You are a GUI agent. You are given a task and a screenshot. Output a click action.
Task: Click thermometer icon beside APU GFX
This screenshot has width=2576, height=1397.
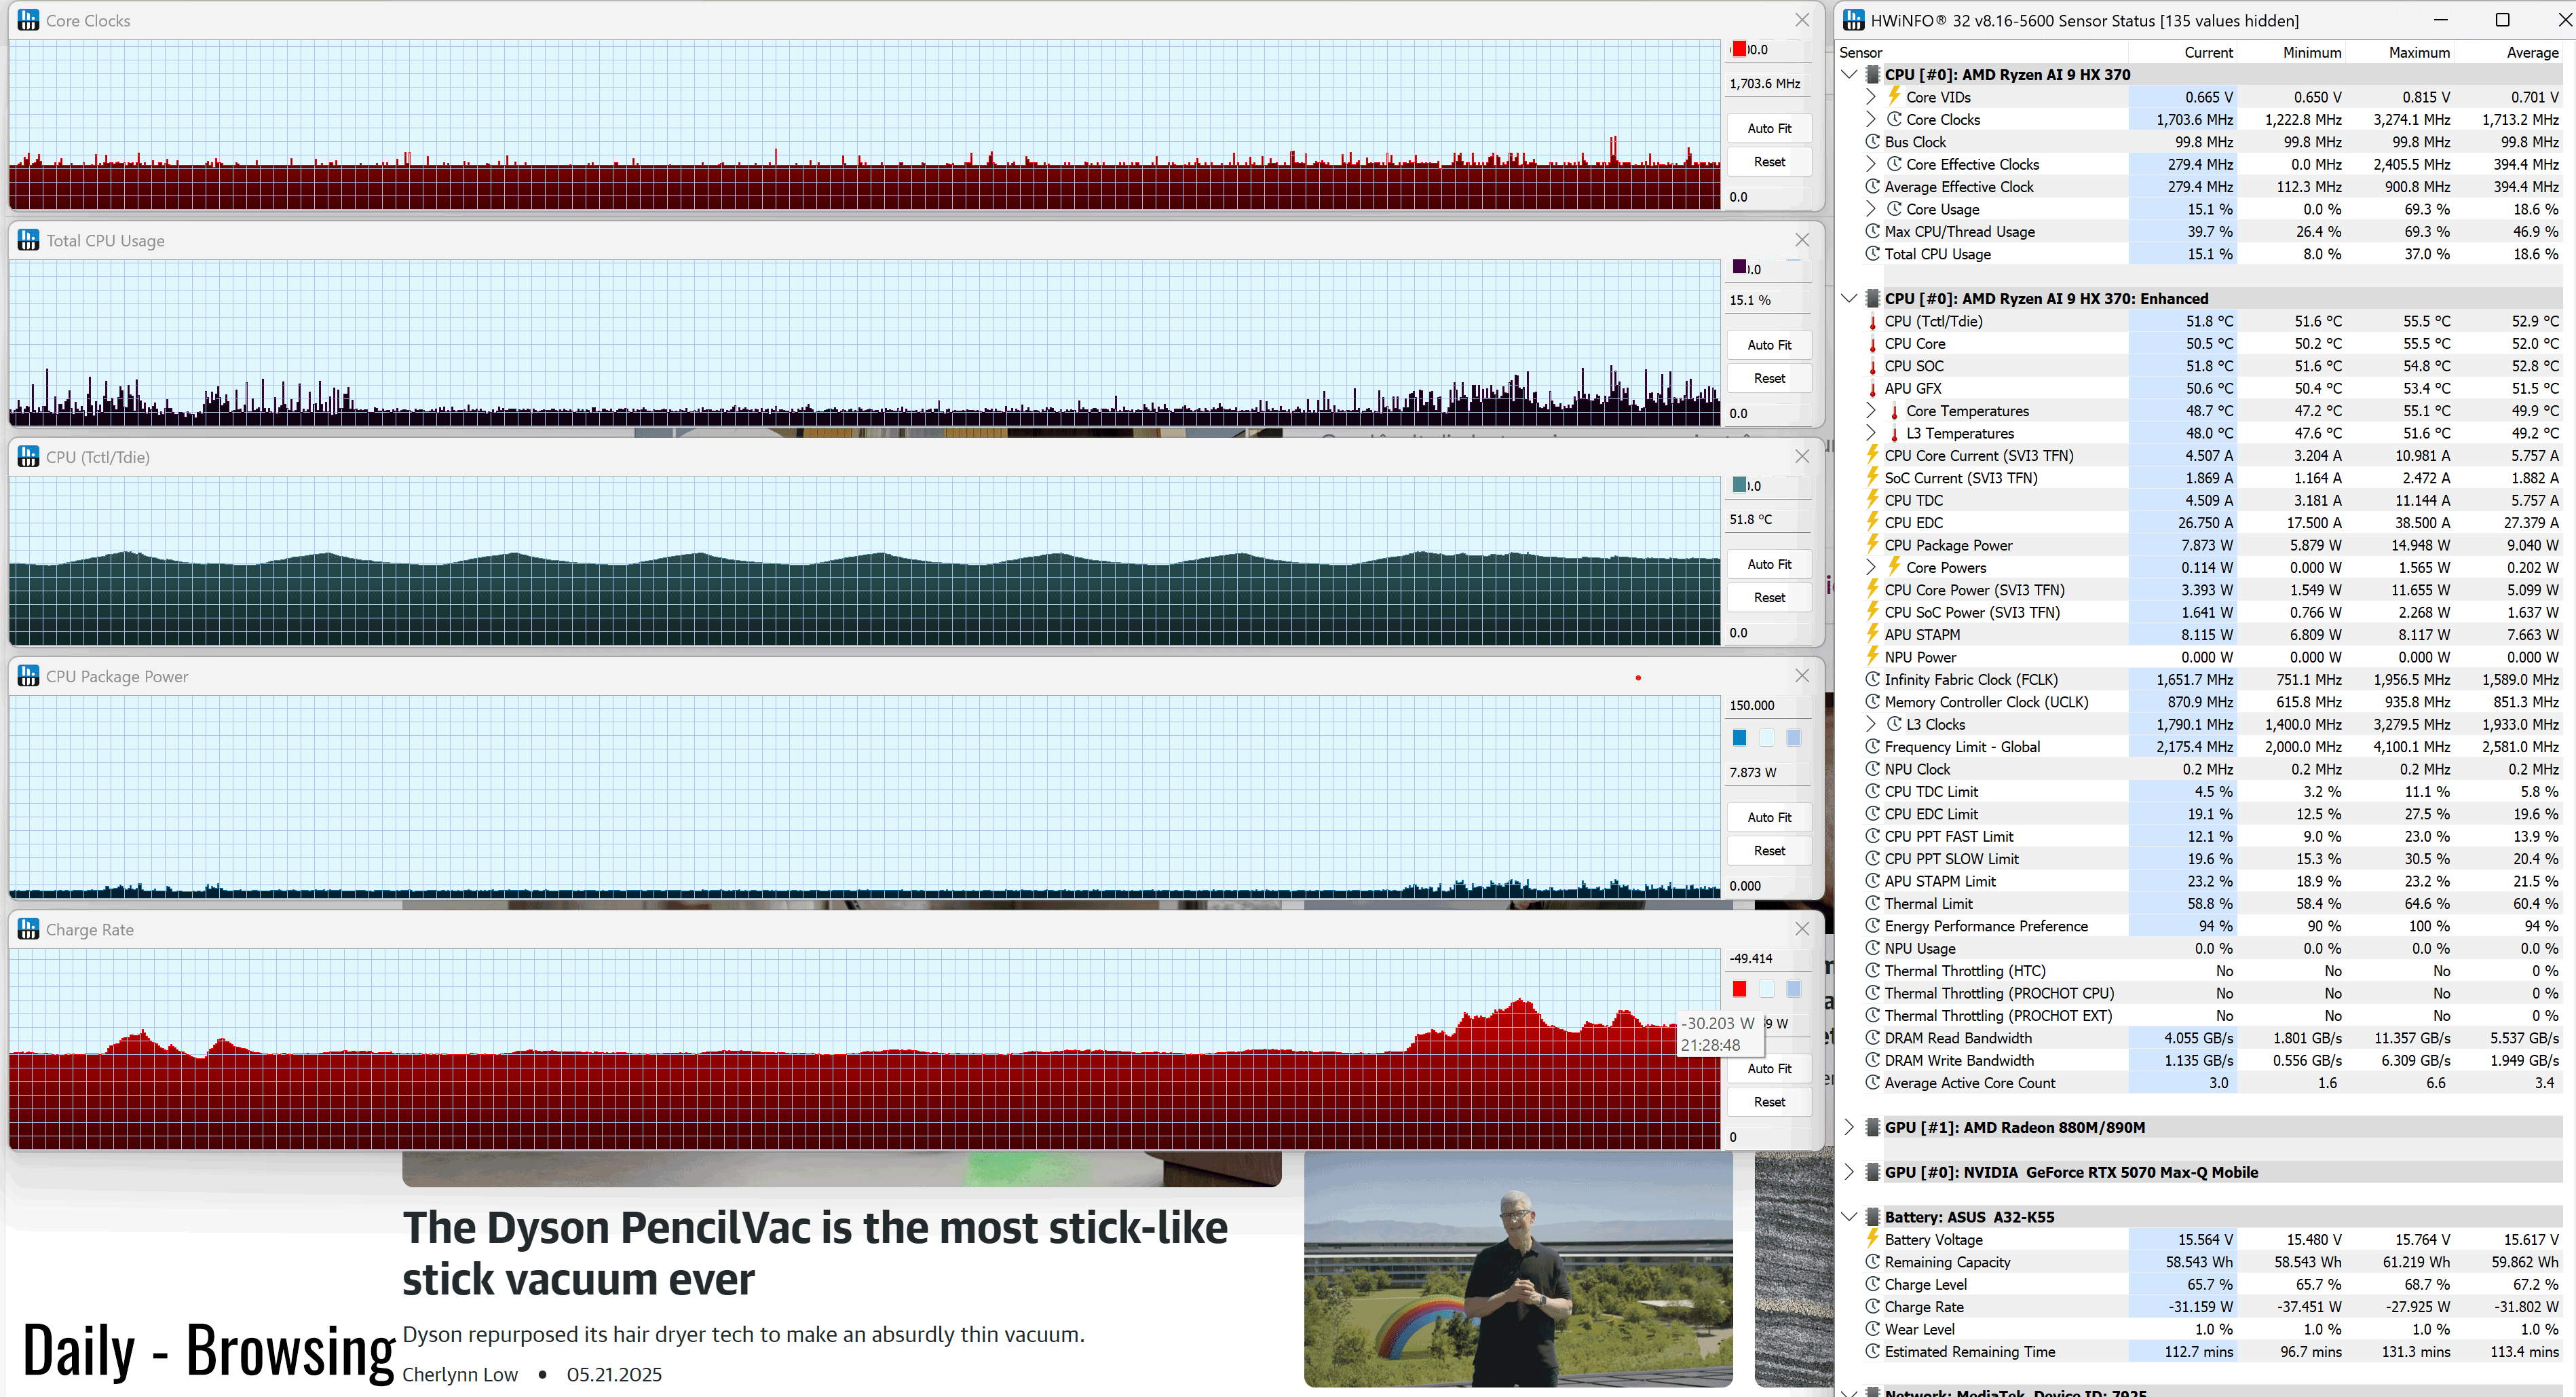tap(1872, 388)
